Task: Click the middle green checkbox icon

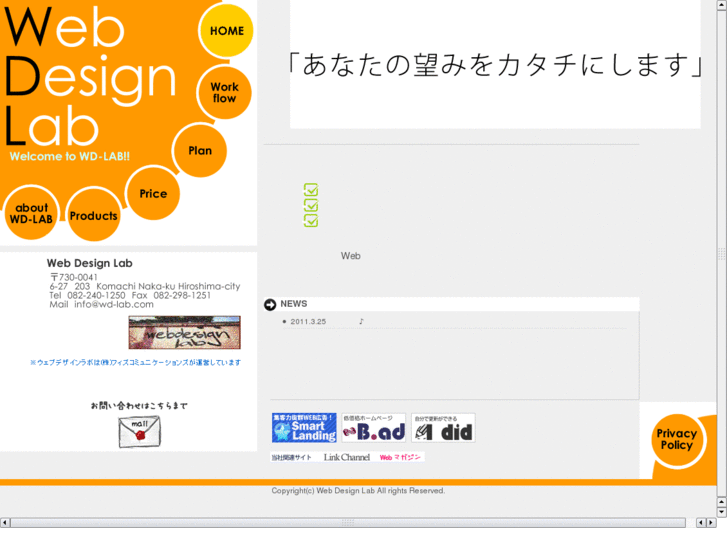Action: (x=311, y=205)
